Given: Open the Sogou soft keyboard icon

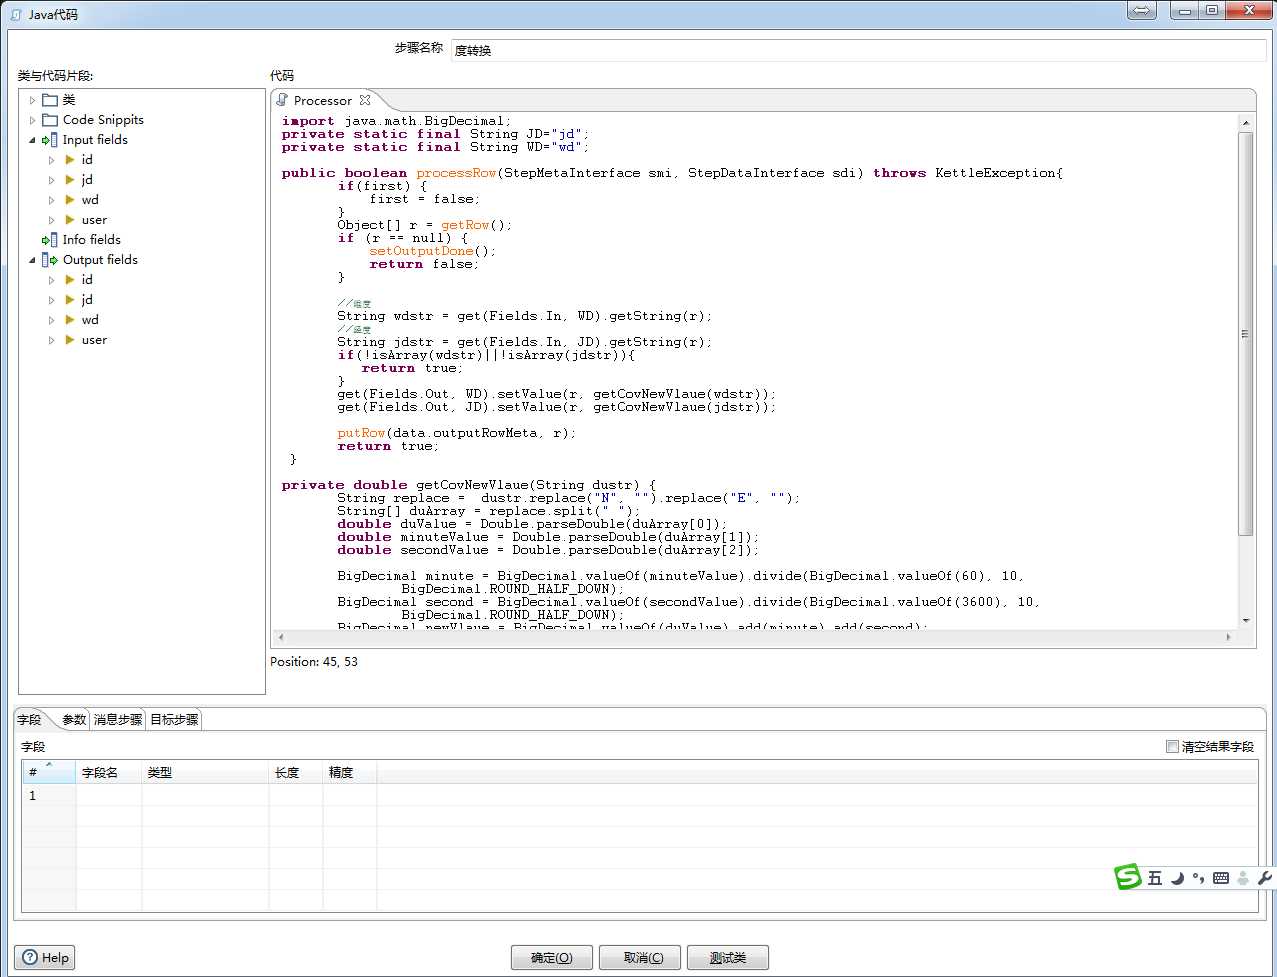Looking at the screenshot, I should tap(1220, 878).
